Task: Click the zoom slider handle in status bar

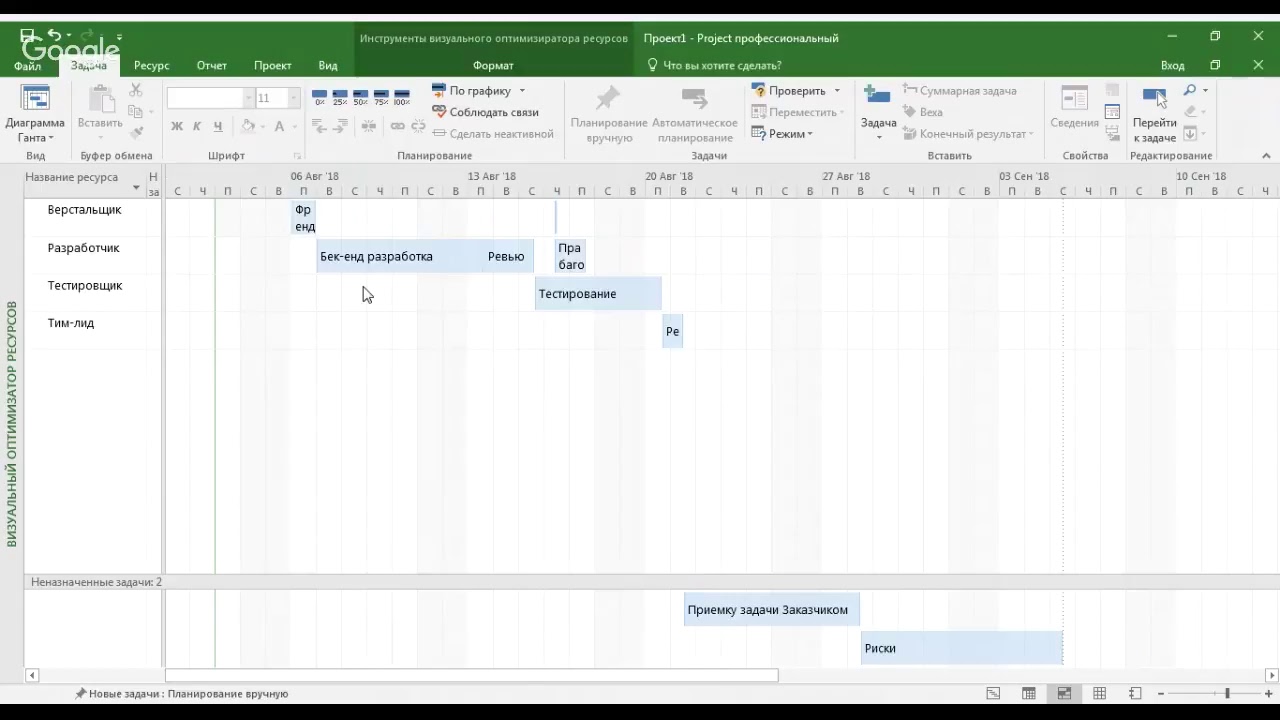Action: [x=1226, y=693]
